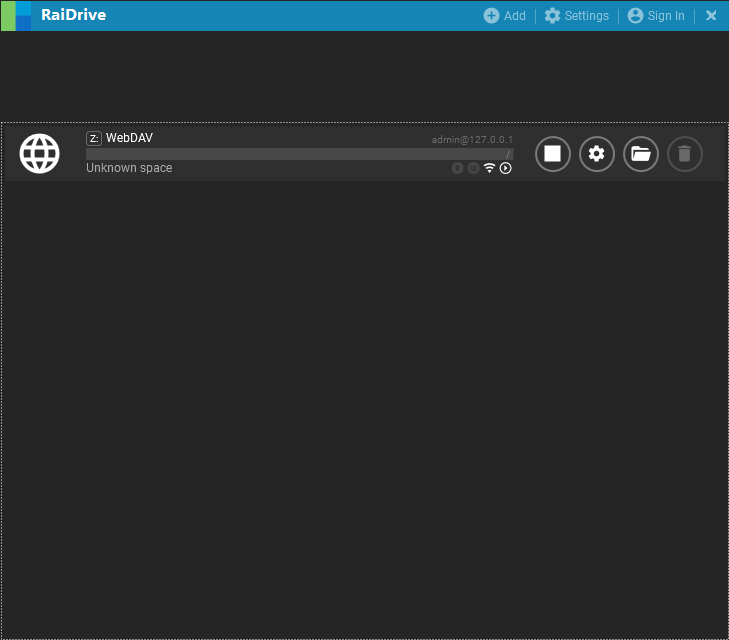Click the Unknown space label
This screenshot has height=640, width=729.
[129, 168]
